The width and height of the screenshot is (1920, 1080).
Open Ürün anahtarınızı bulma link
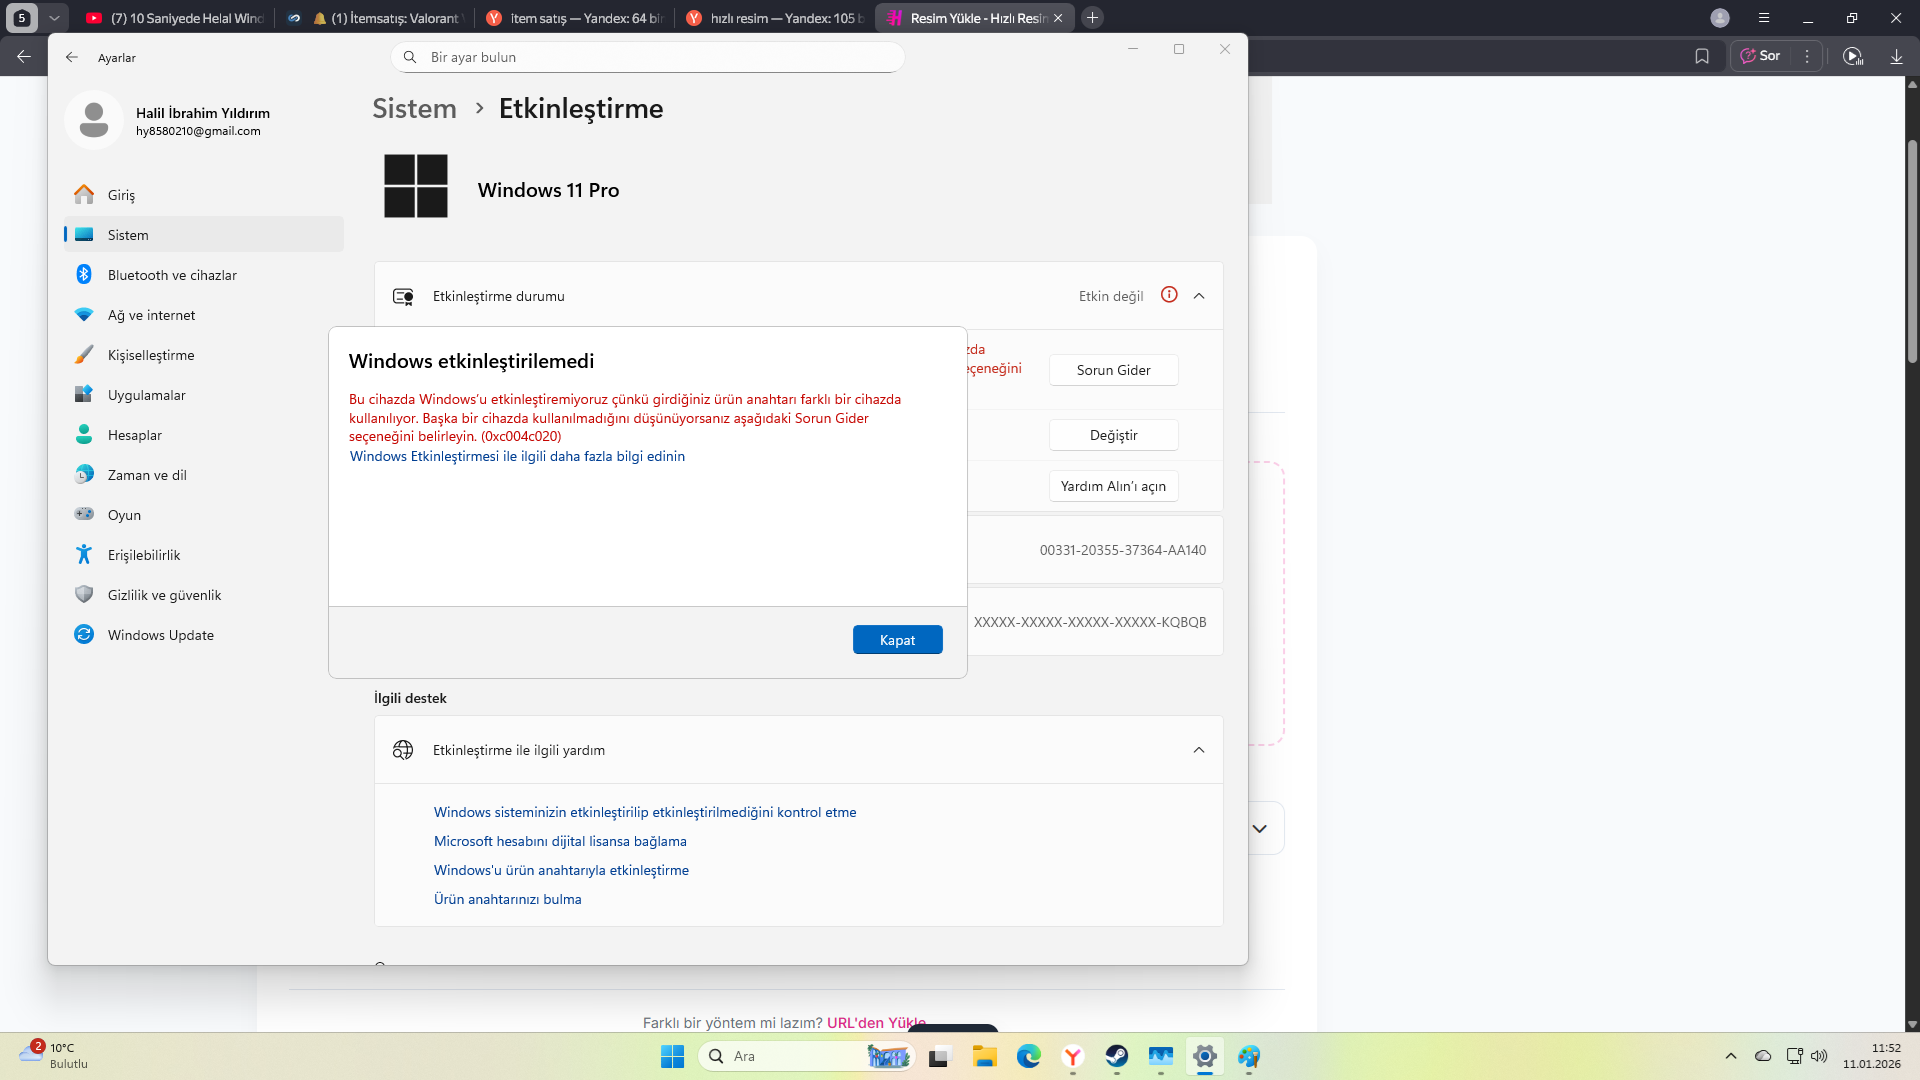(x=507, y=899)
